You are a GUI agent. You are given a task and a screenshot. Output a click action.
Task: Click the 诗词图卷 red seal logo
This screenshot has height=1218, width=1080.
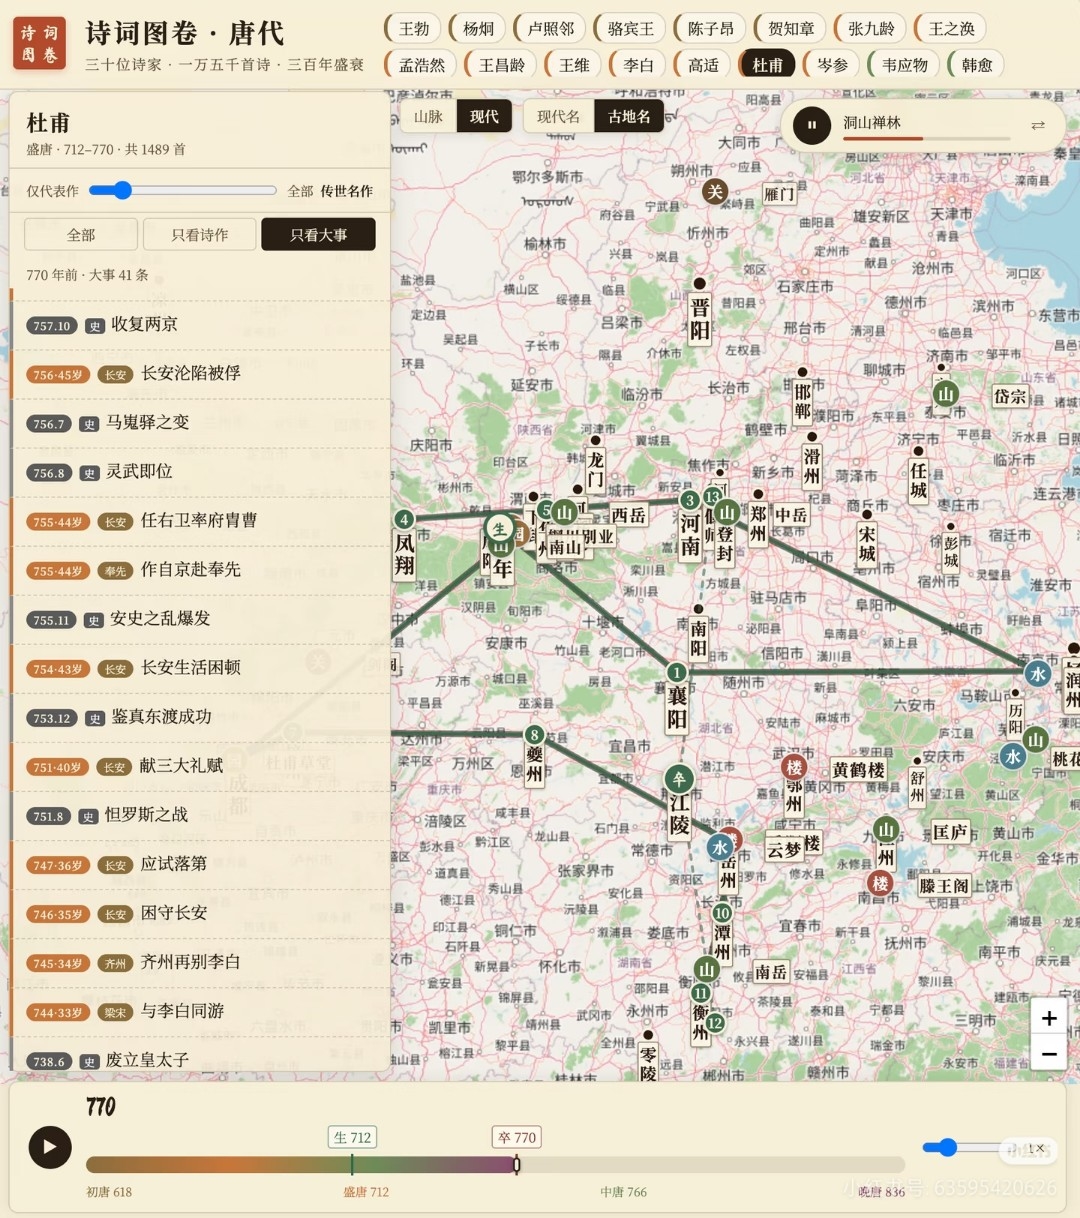[x=40, y=44]
